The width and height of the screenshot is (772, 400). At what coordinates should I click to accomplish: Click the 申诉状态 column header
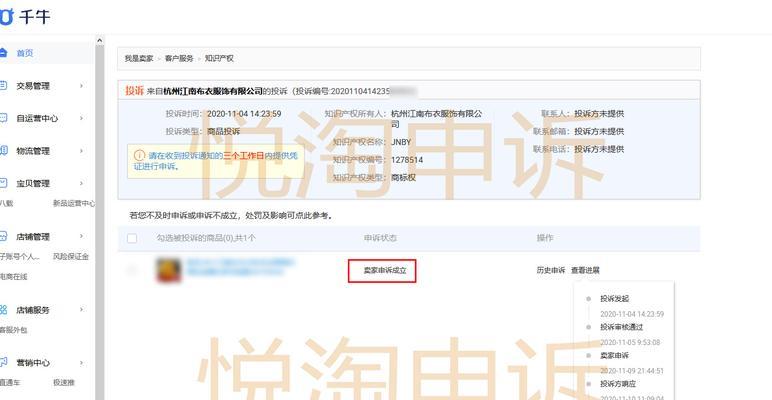tap(380, 238)
